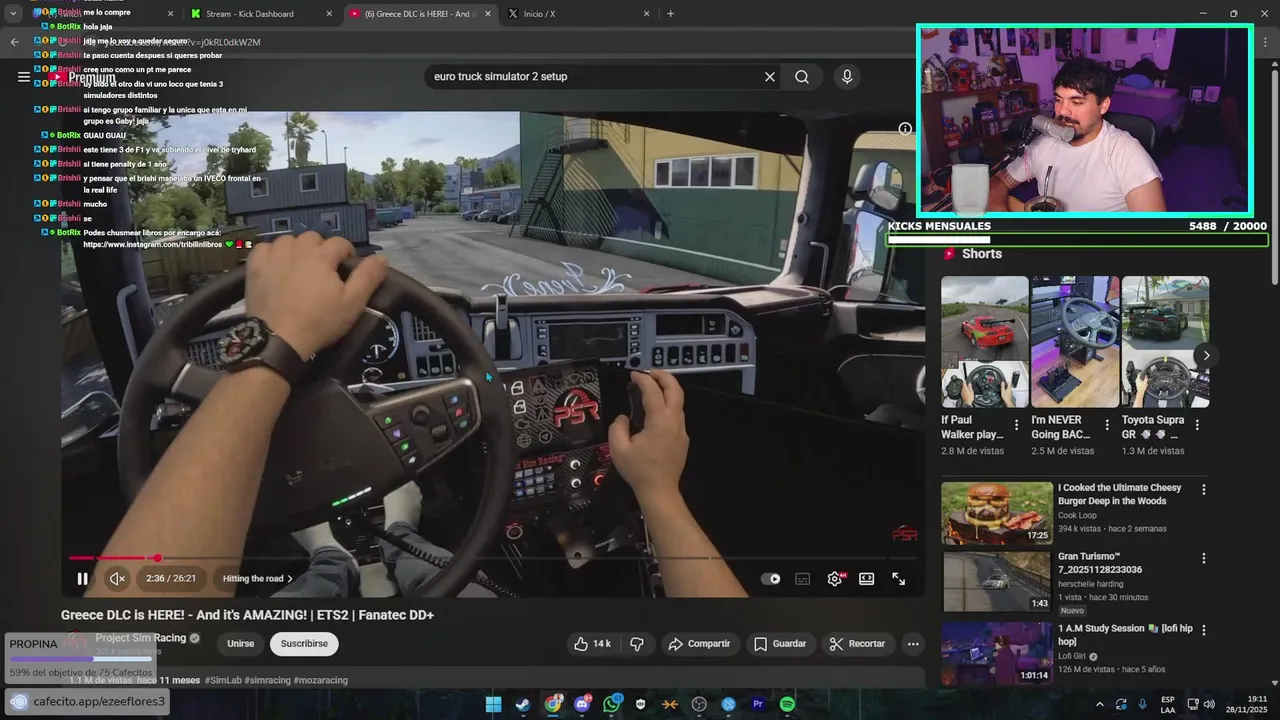
Task: Open YouTube hamburger guide menu
Action: click(24, 77)
